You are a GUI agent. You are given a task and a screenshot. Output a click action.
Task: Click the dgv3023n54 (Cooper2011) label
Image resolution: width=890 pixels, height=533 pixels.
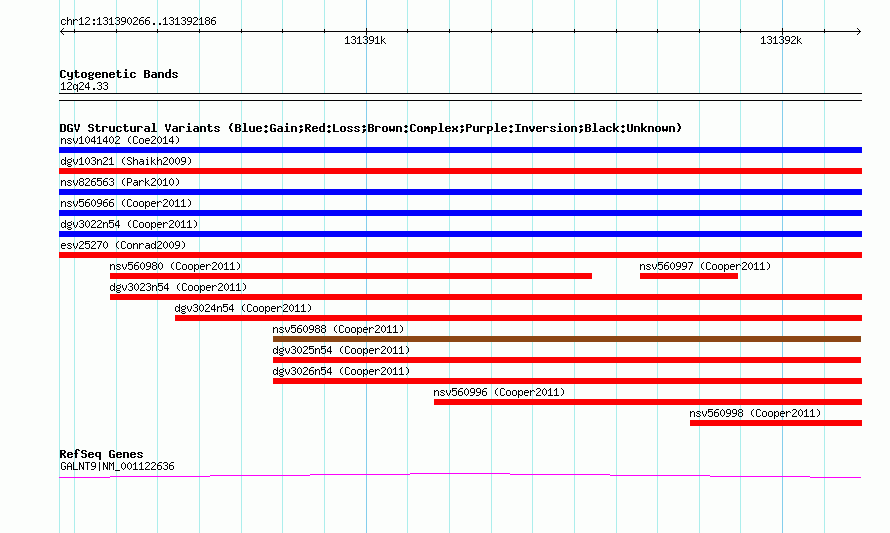(x=178, y=287)
